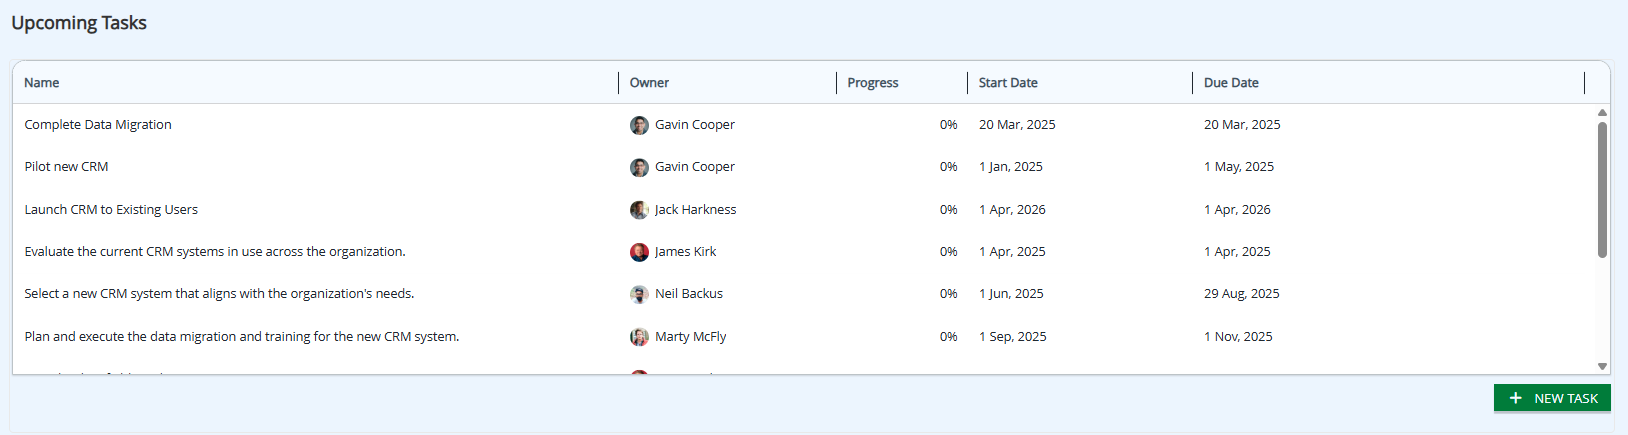Click due date 1 Apr, 2026
Viewport: 1628px width, 435px height.
pyautogui.click(x=1237, y=210)
